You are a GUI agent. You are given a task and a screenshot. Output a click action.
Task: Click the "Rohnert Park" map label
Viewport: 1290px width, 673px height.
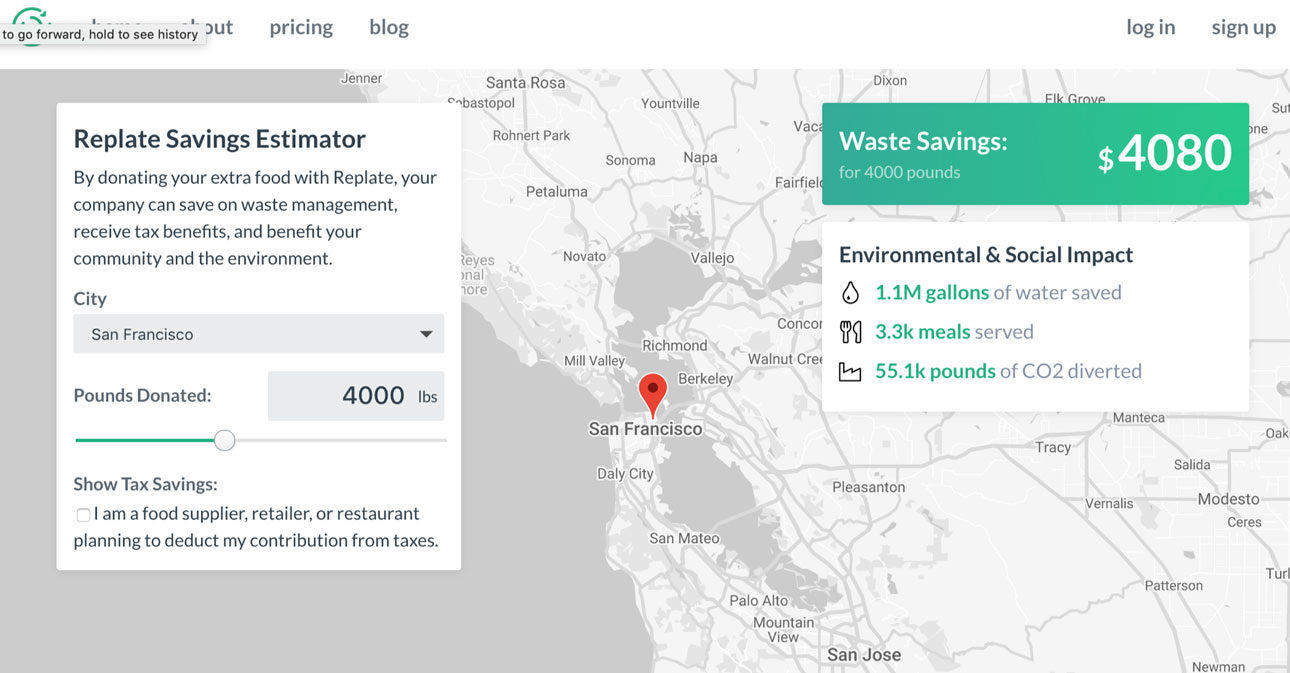coord(531,135)
